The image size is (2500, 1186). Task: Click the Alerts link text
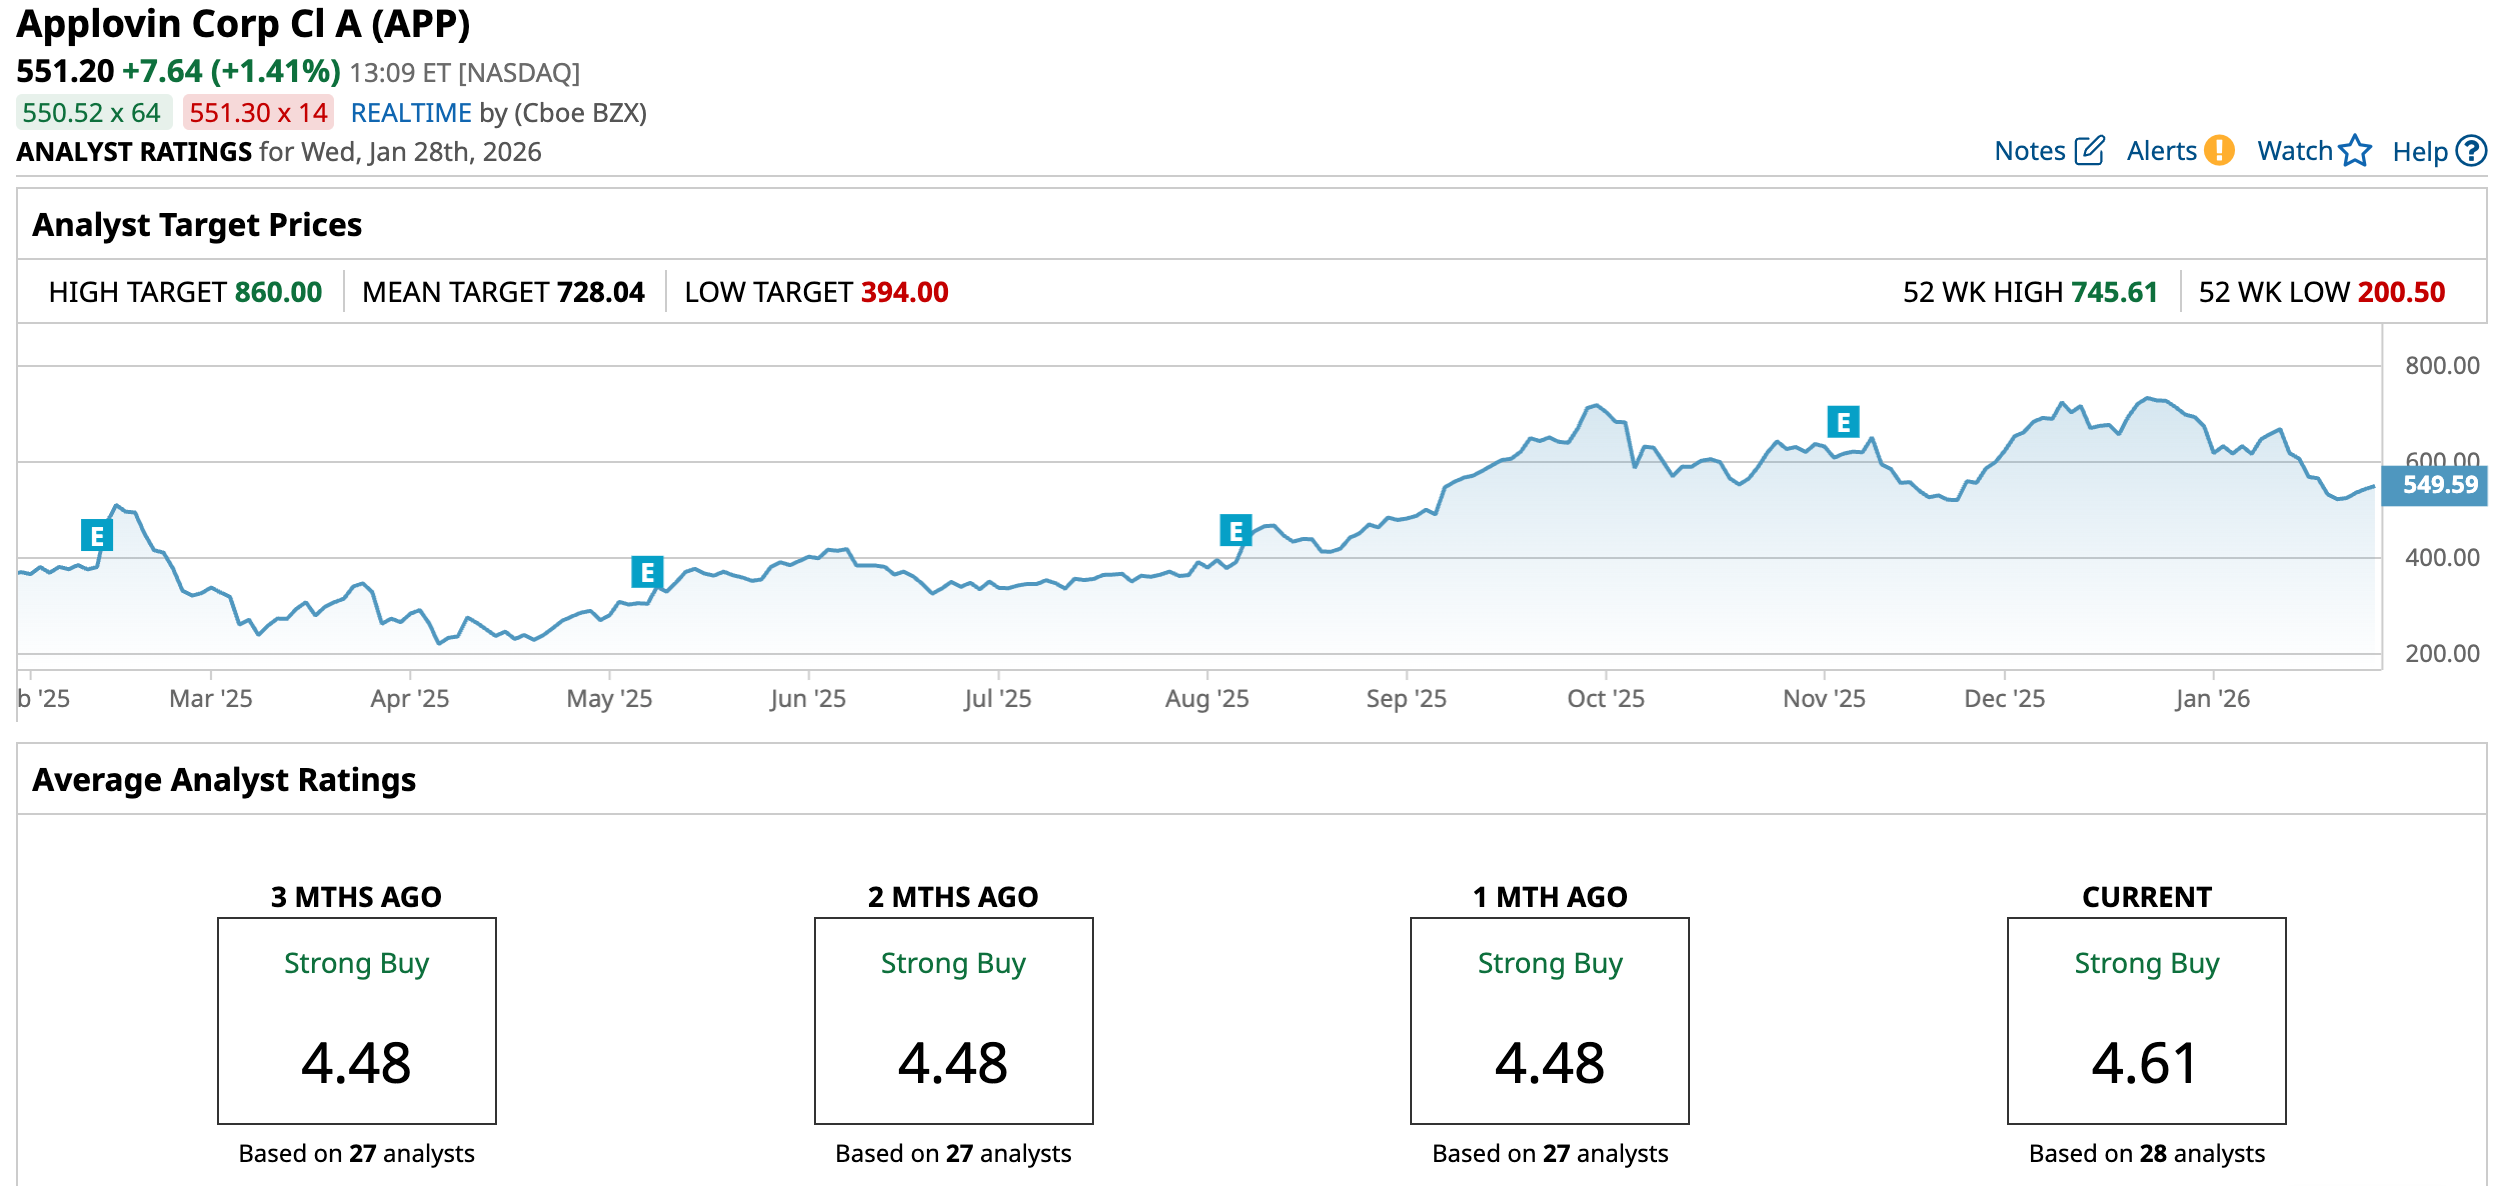point(2161,151)
